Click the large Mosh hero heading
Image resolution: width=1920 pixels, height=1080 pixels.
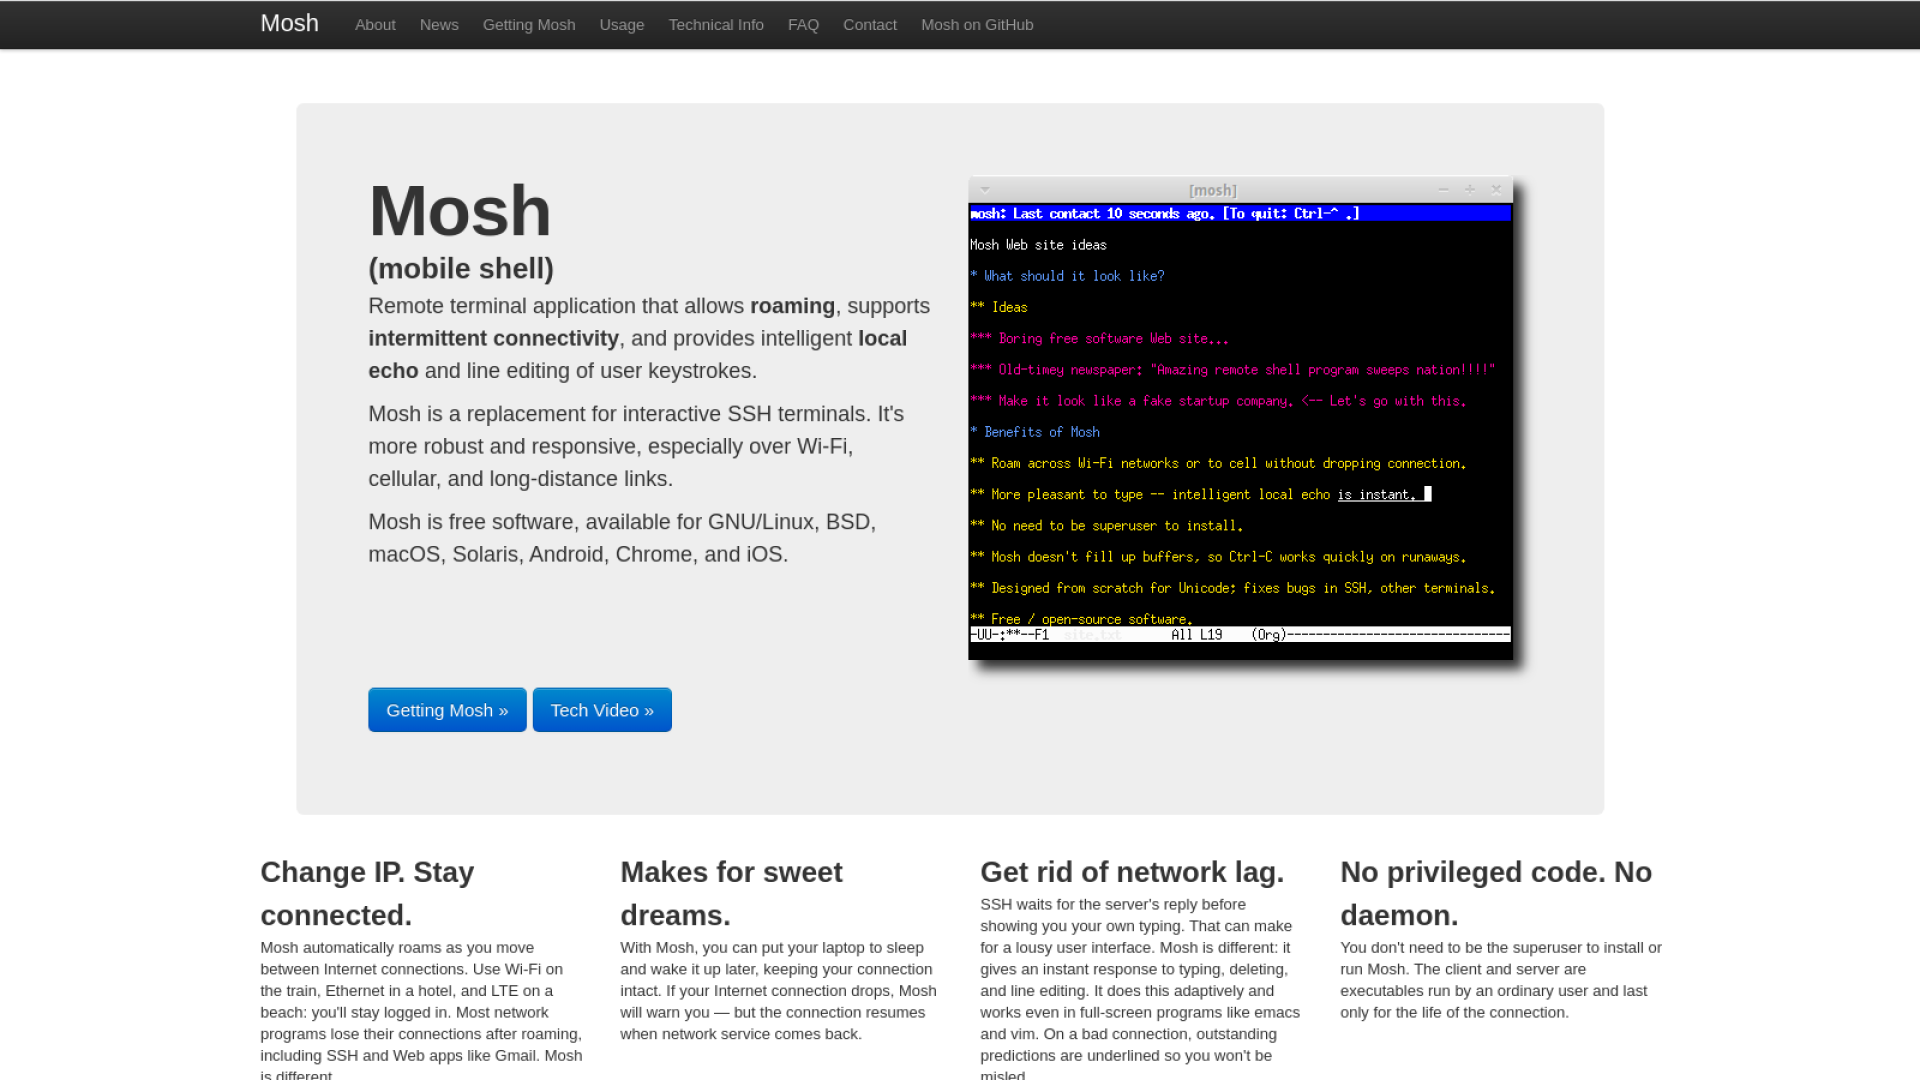point(460,211)
